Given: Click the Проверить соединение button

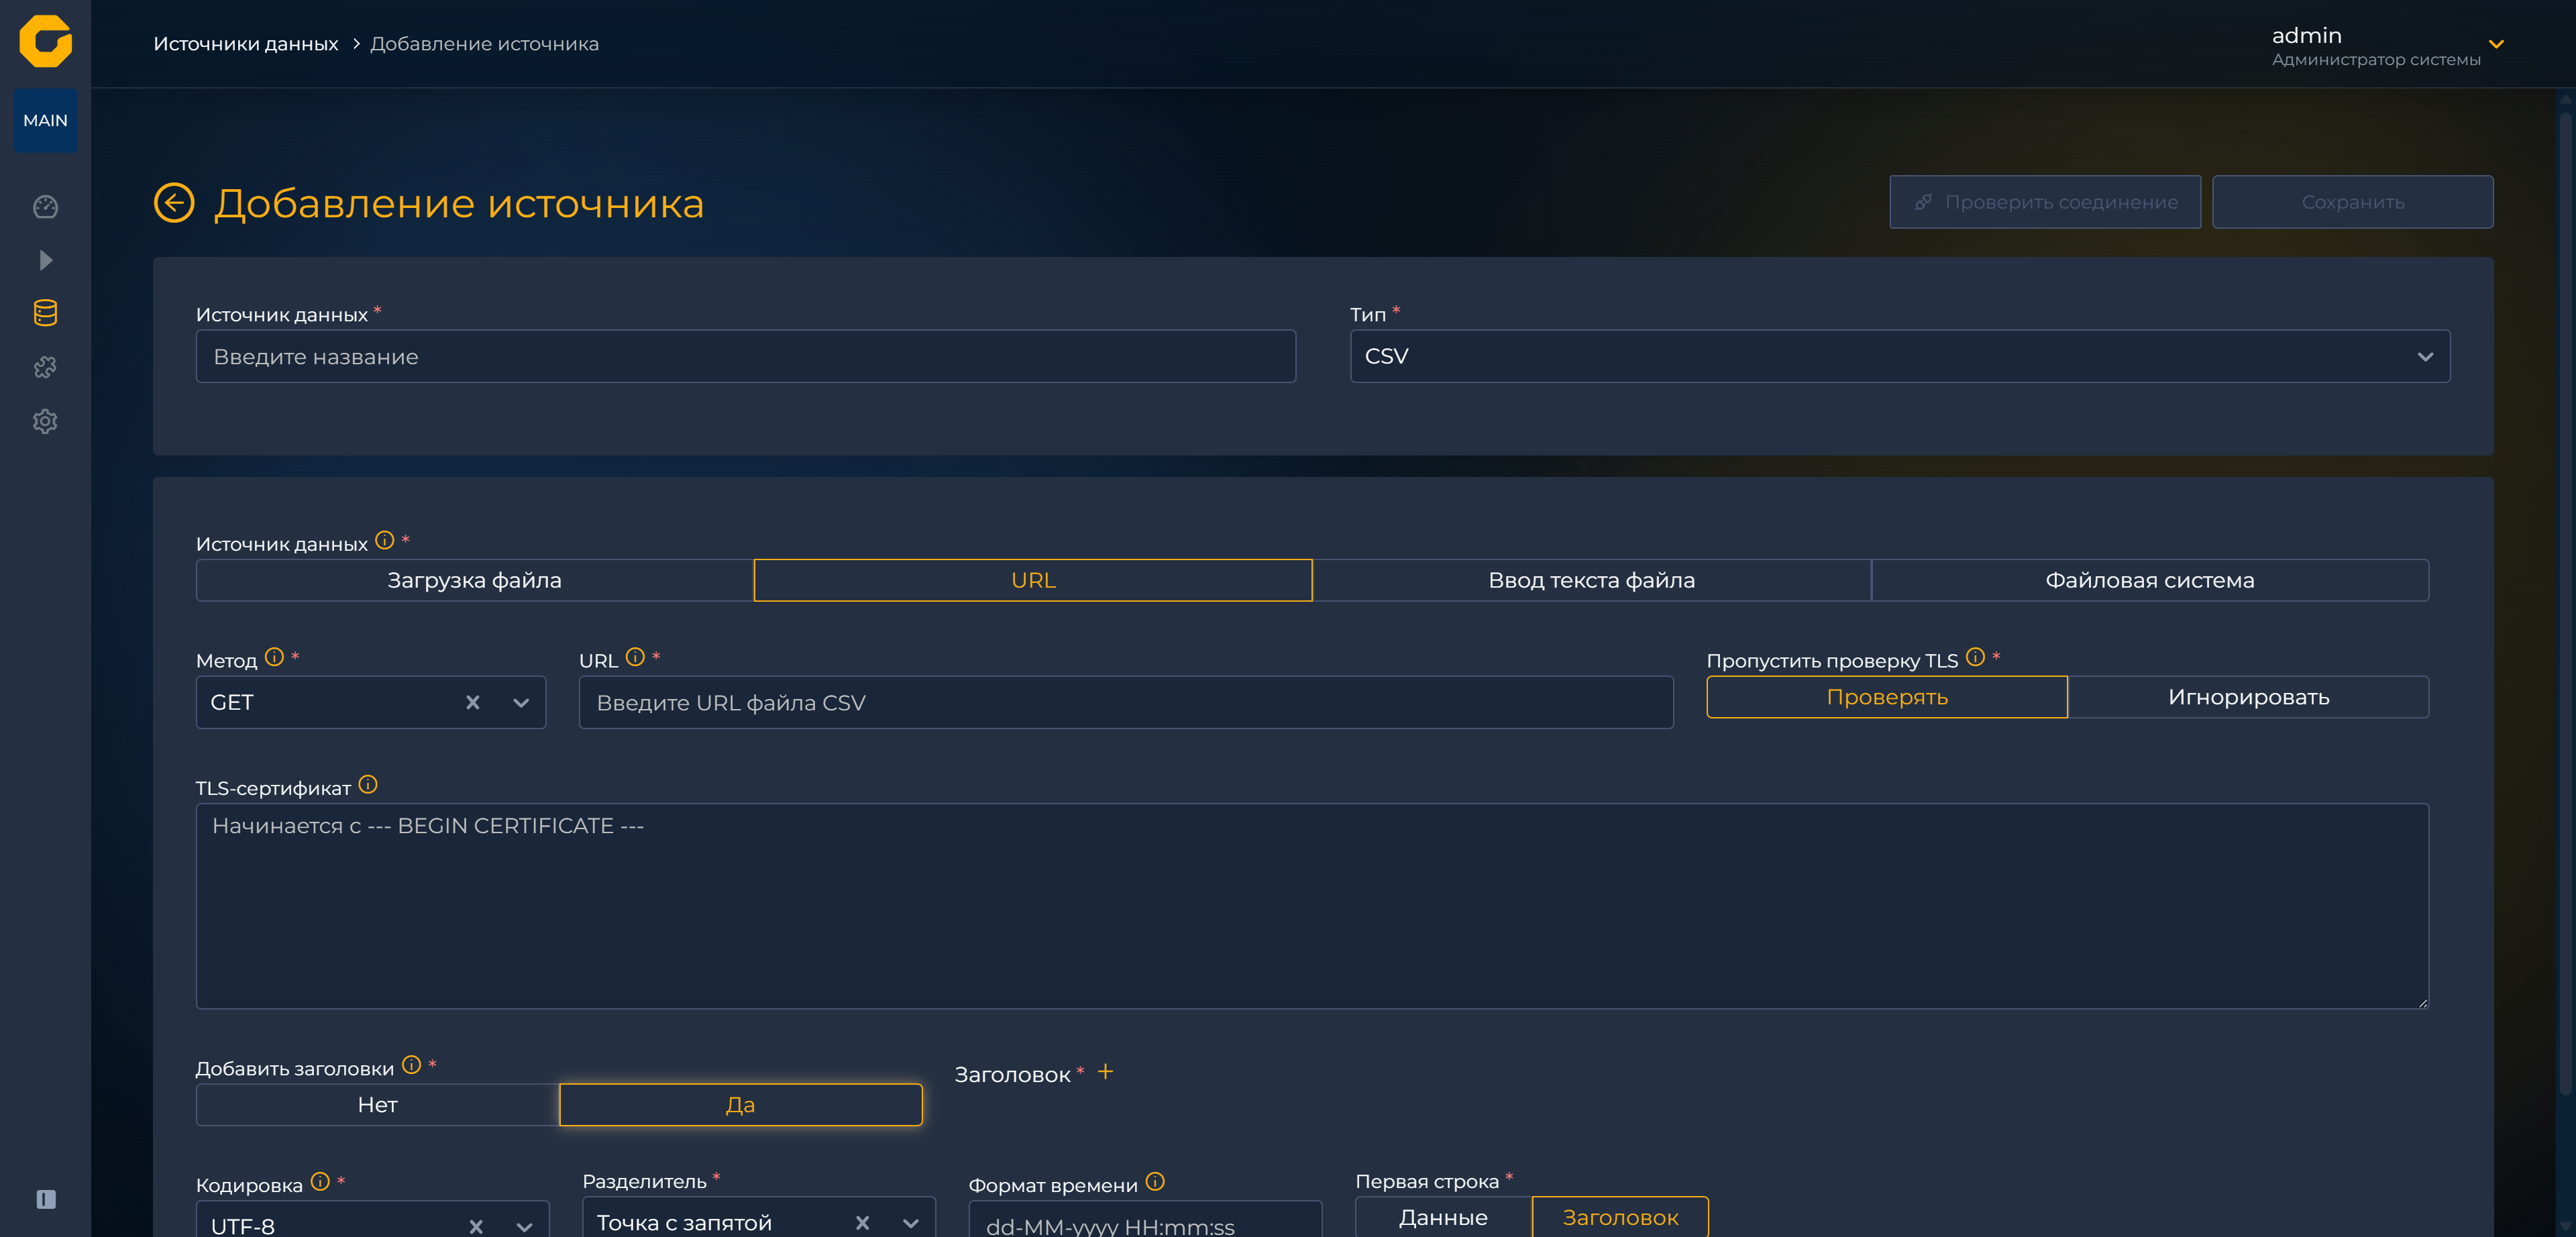Looking at the screenshot, I should click(x=2045, y=202).
